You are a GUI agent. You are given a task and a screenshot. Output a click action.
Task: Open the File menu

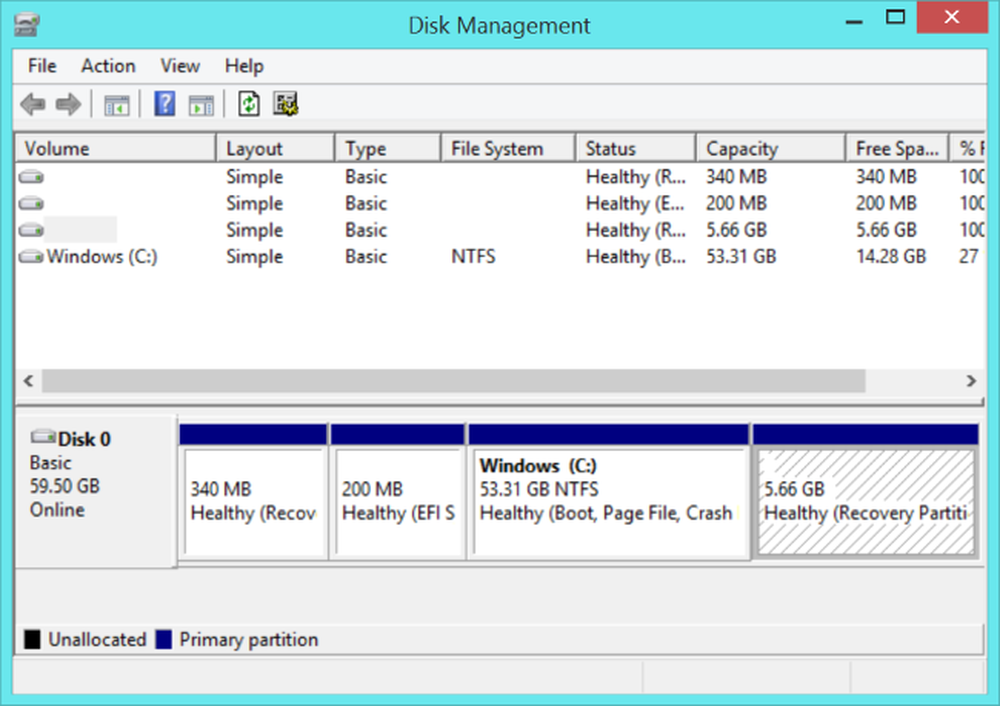[x=42, y=66]
